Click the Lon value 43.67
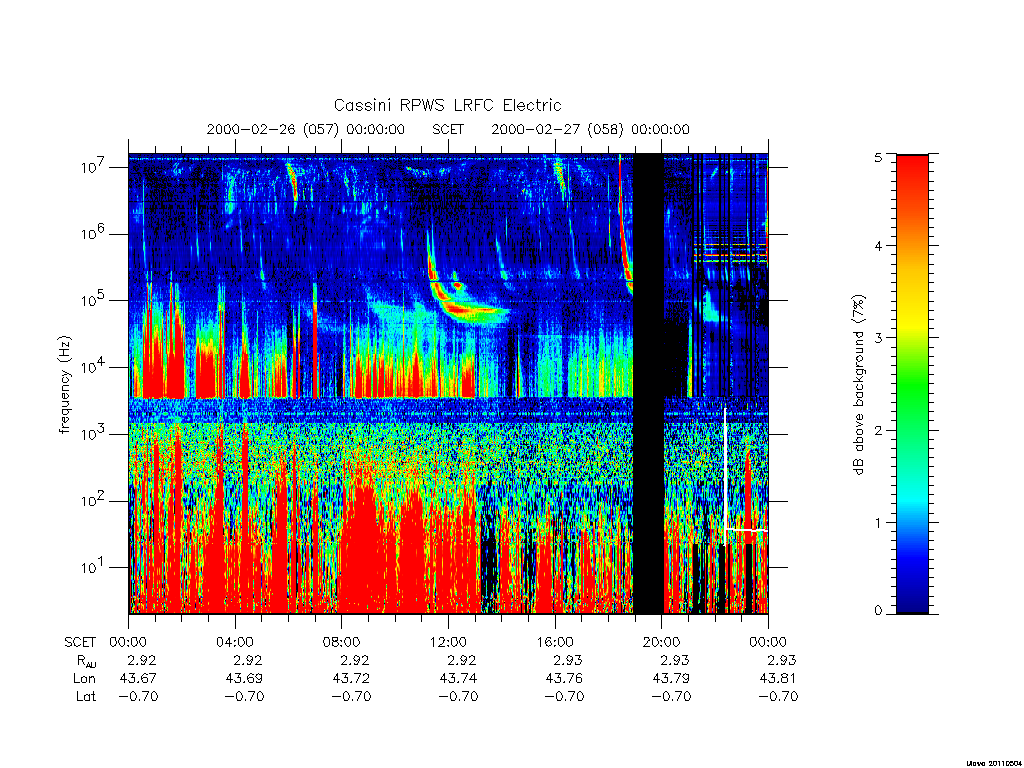The width and height of the screenshot is (1024, 768). (138, 679)
